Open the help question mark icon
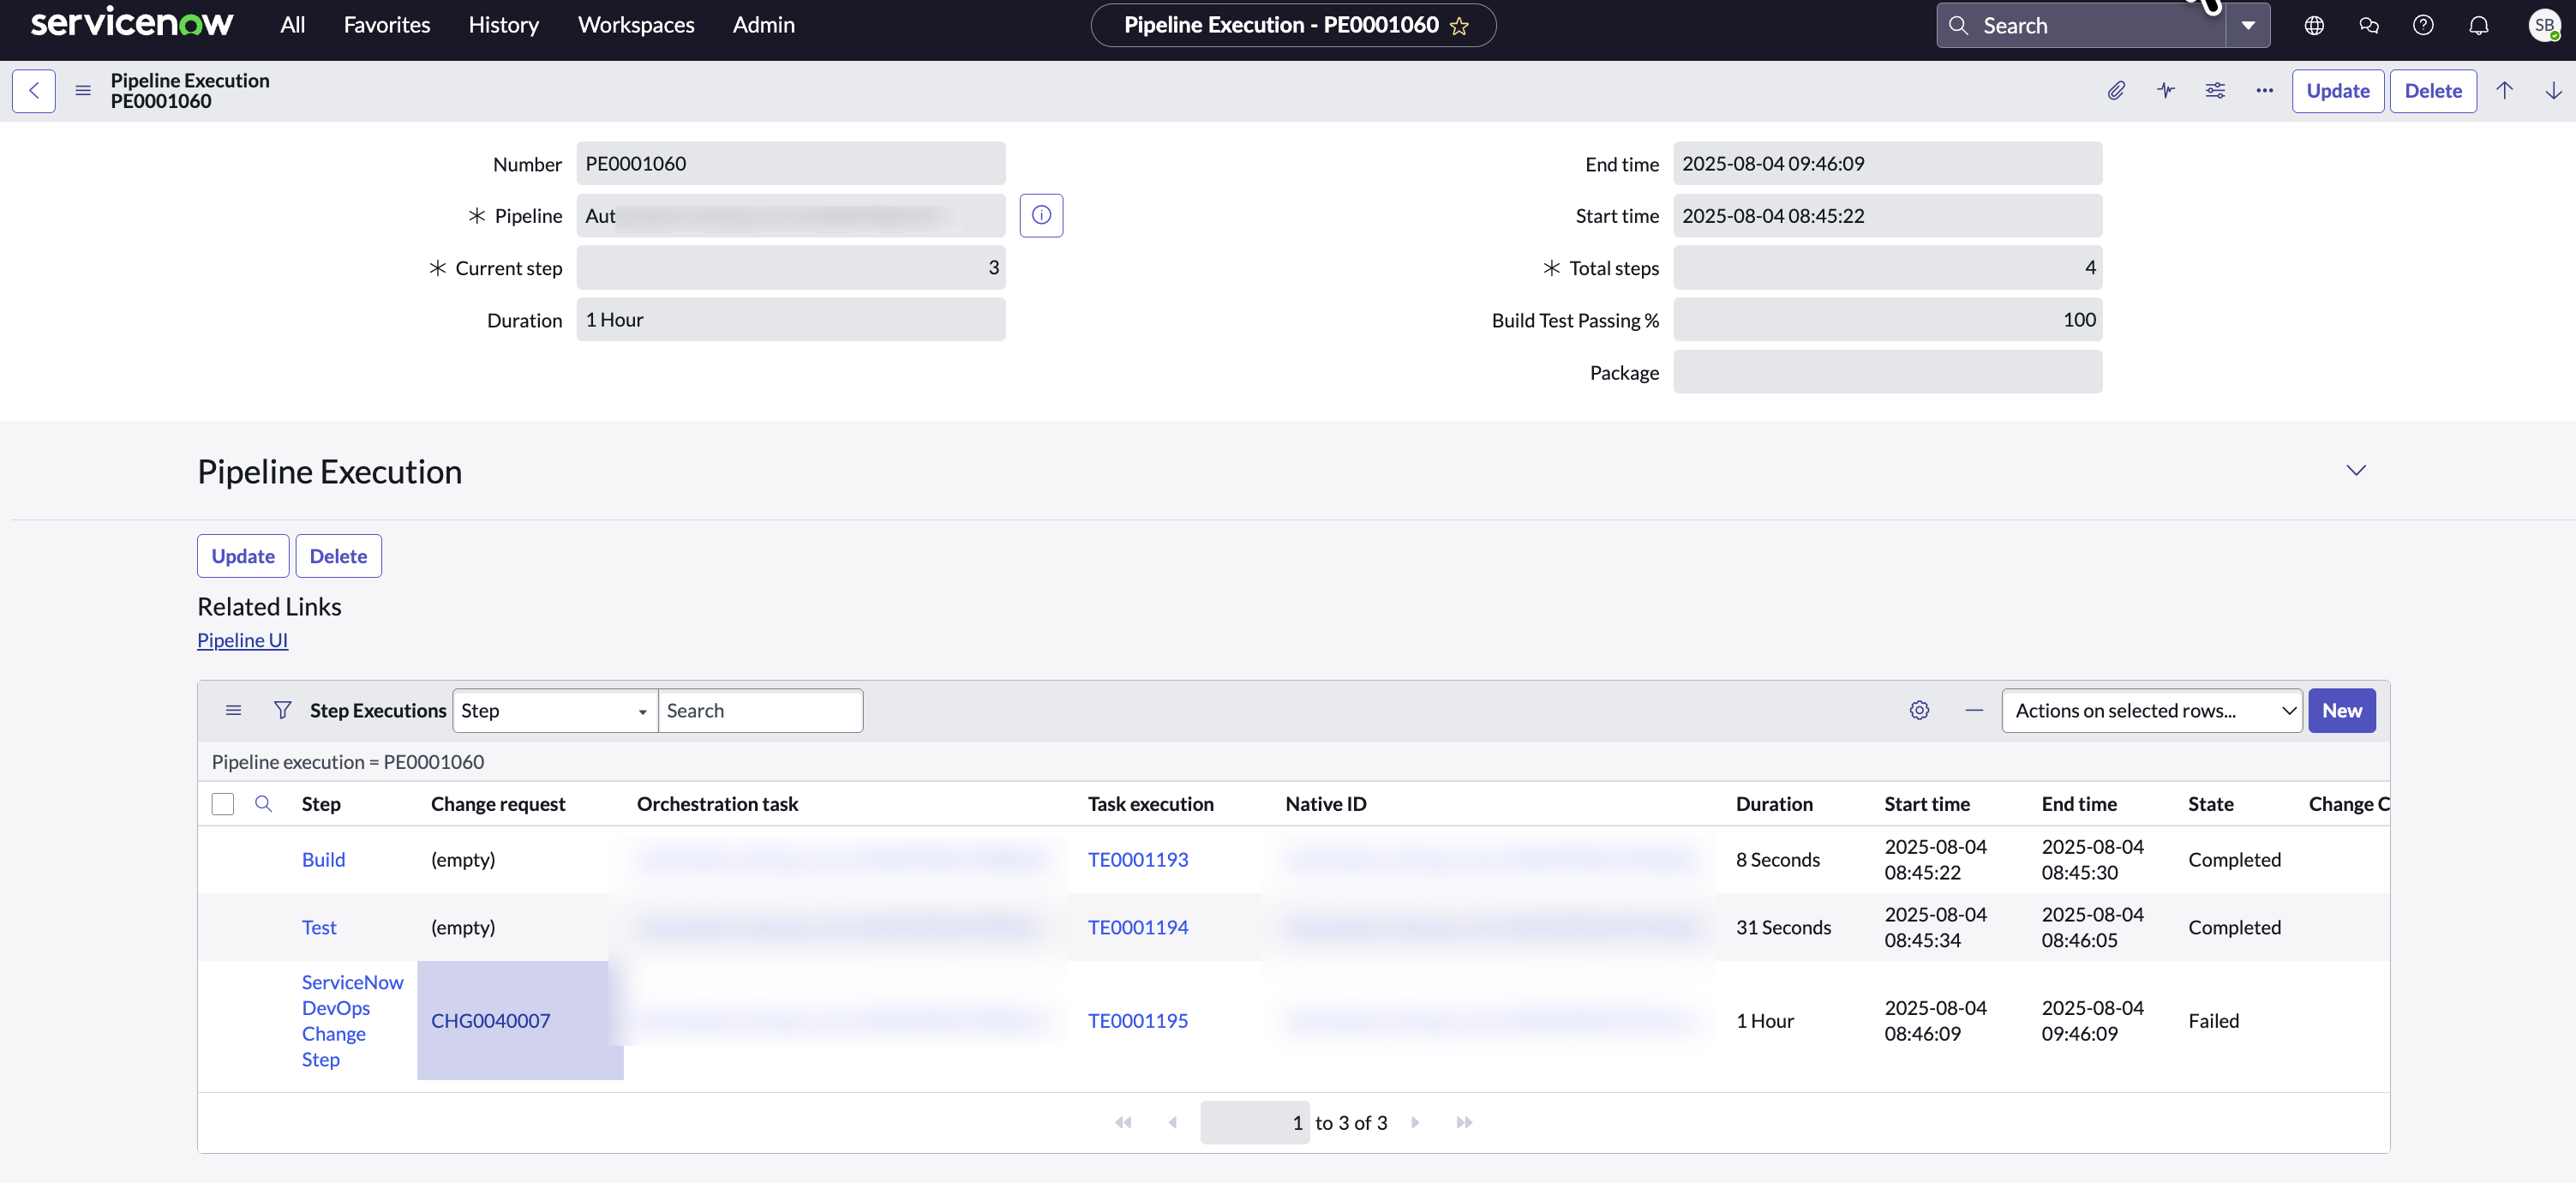Viewport: 2576px width, 1183px height. tap(2423, 25)
